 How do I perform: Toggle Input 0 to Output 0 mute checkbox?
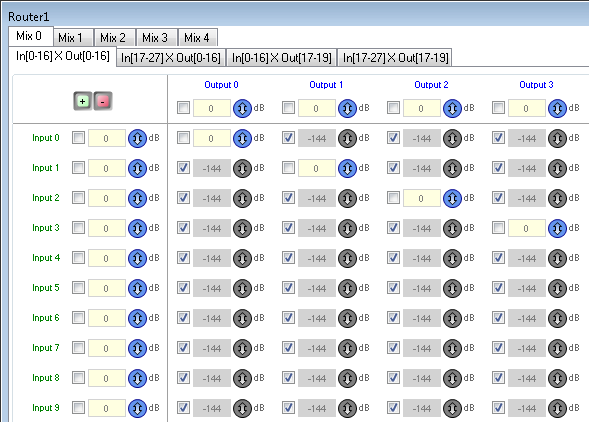pyautogui.click(x=183, y=138)
